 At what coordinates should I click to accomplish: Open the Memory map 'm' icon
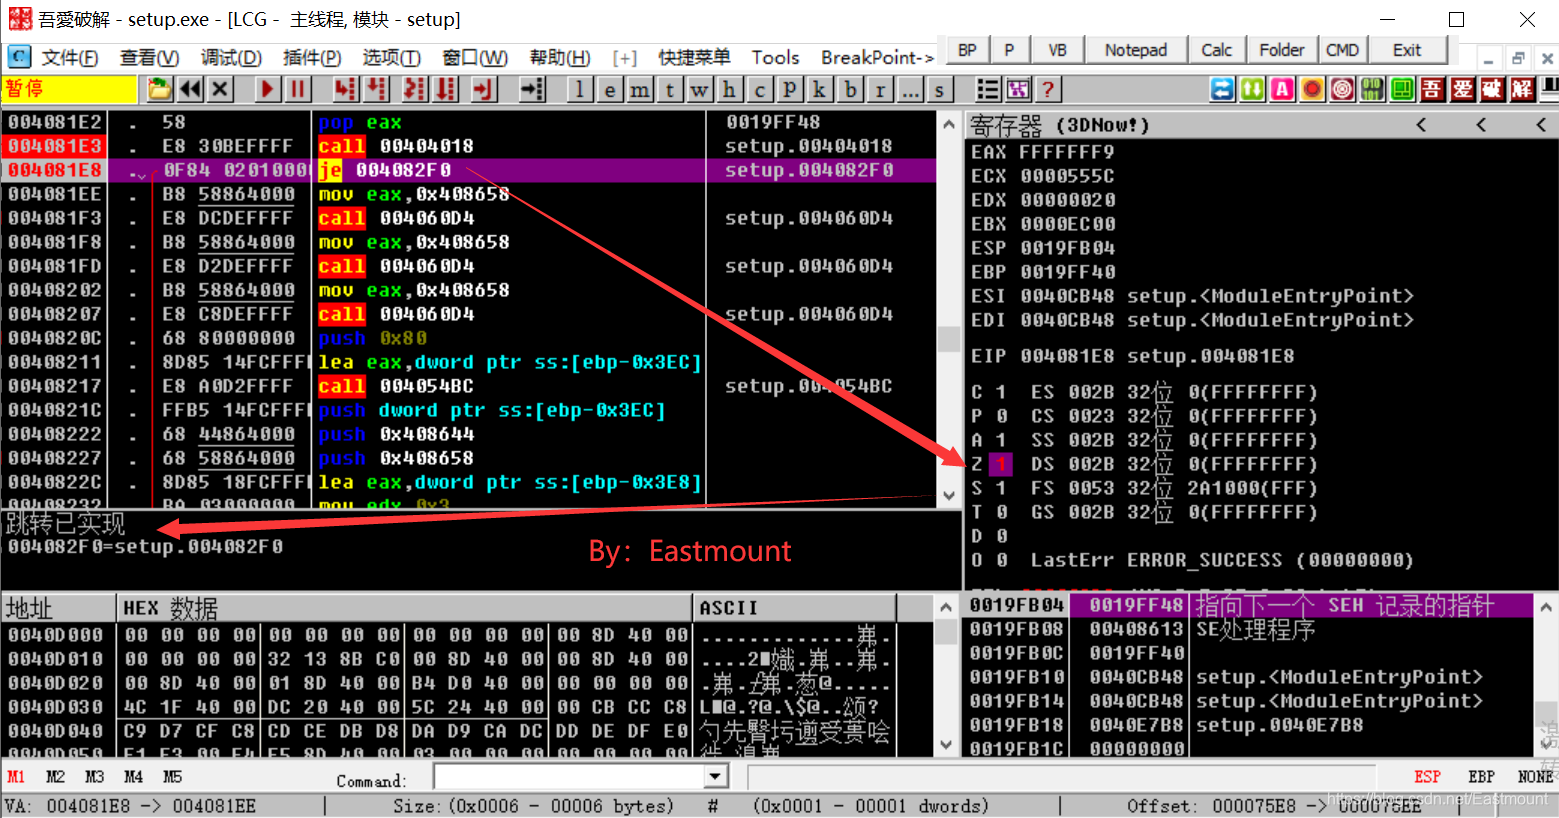640,89
